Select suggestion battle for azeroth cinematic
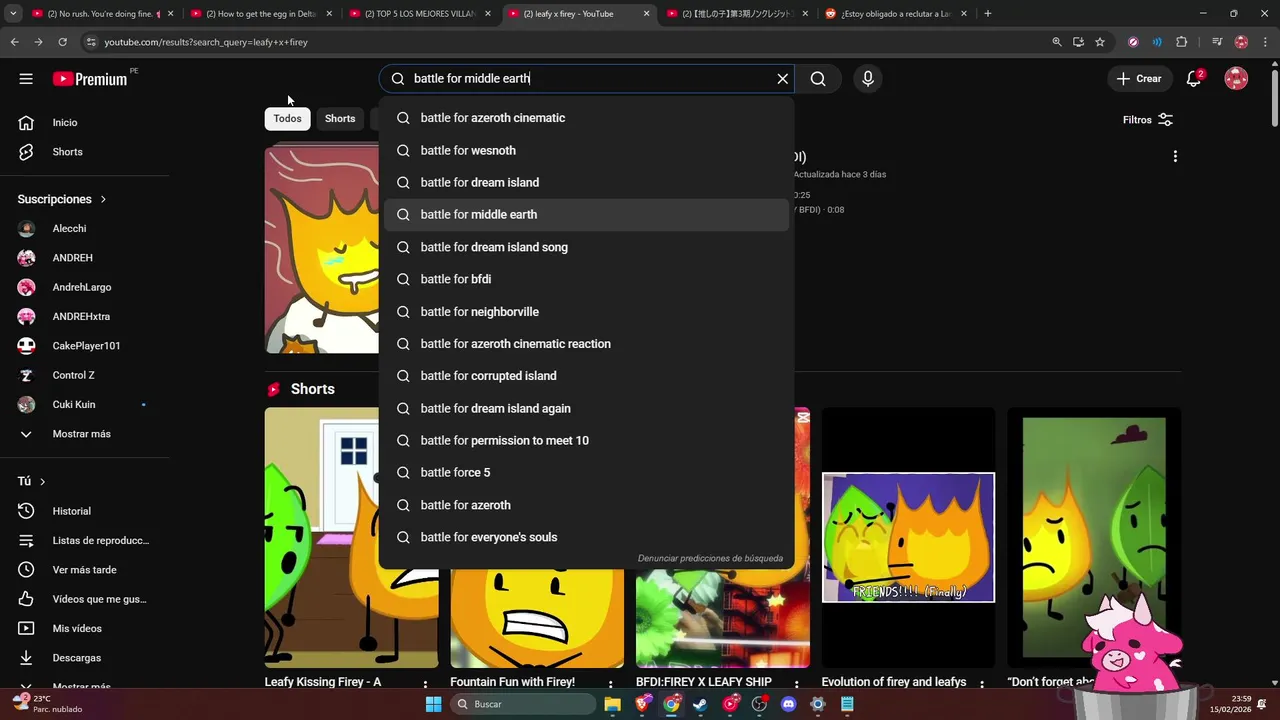The width and height of the screenshot is (1280, 720). (x=586, y=118)
